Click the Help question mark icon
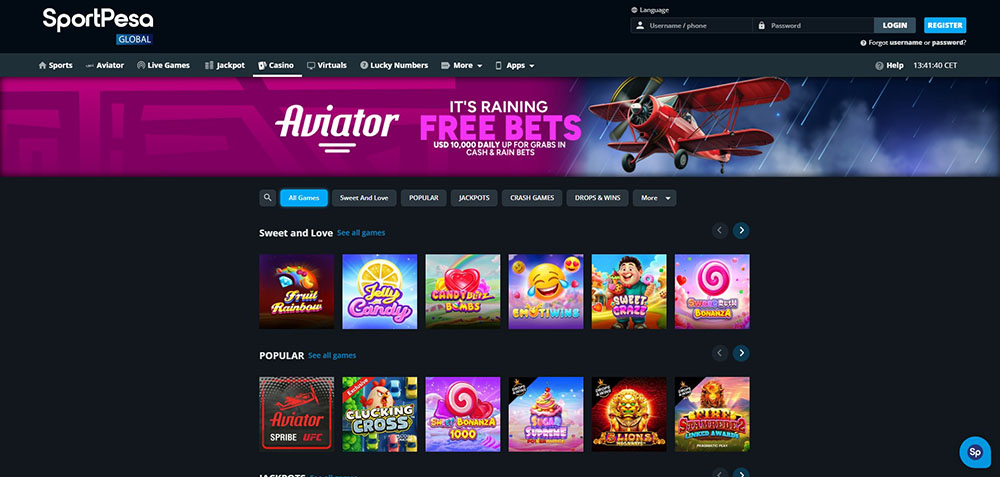This screenshot has height=477, width=1000. point(879,66)
